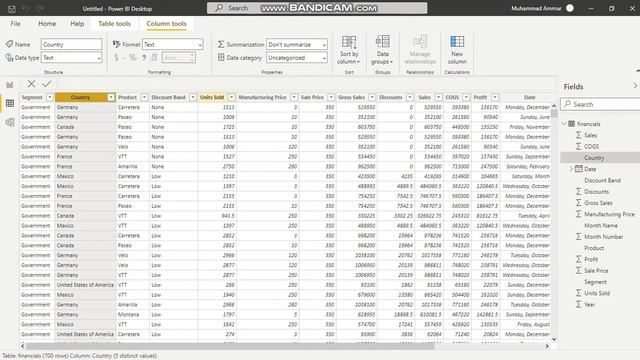Image resolution: width=640 pixels, height=360 pixels.
Task: Collapse the financials table tree
Action: pos(564,123)
